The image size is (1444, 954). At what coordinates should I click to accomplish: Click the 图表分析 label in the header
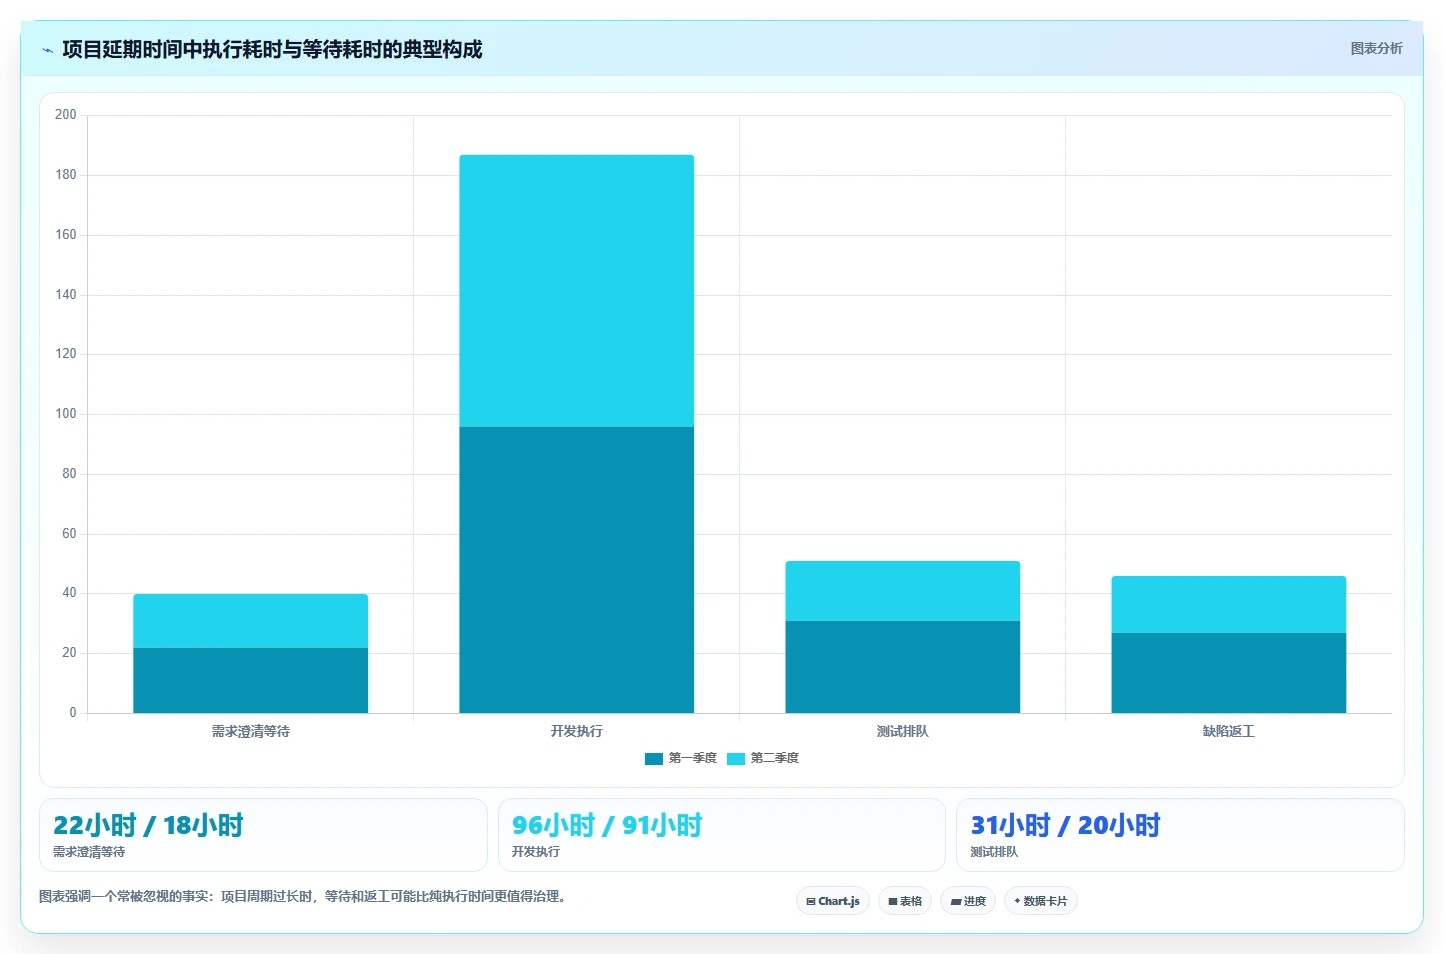[x=1376, y=48]
